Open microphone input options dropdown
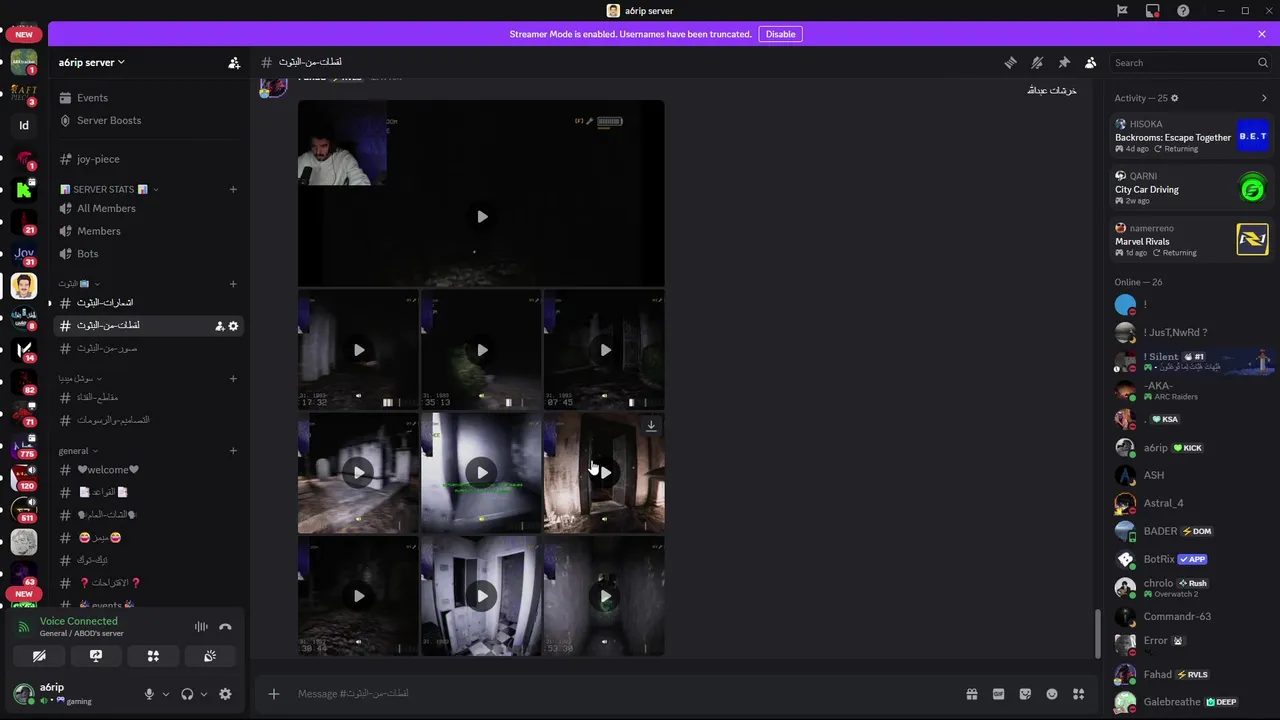 pyautogui.click(x=166, y=694)
